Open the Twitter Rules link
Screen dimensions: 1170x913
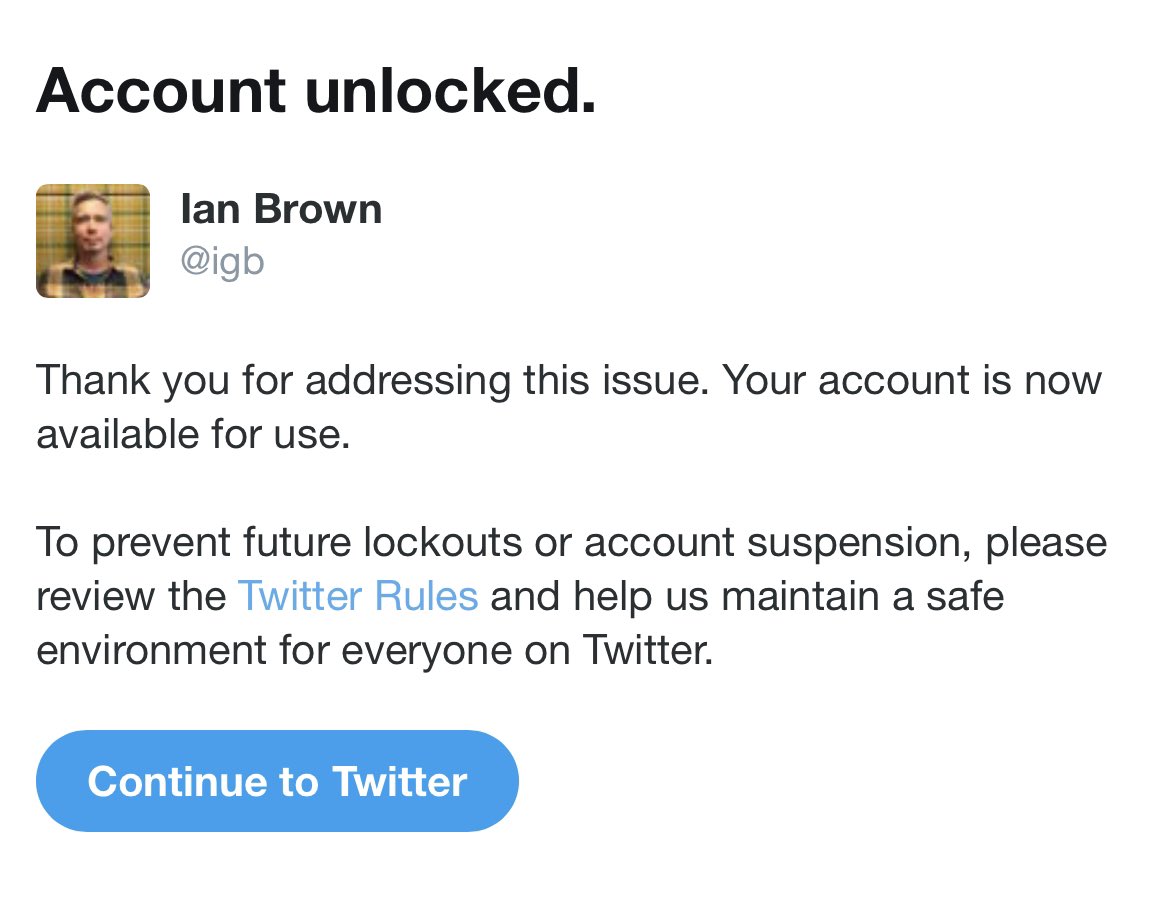(358, 596)
